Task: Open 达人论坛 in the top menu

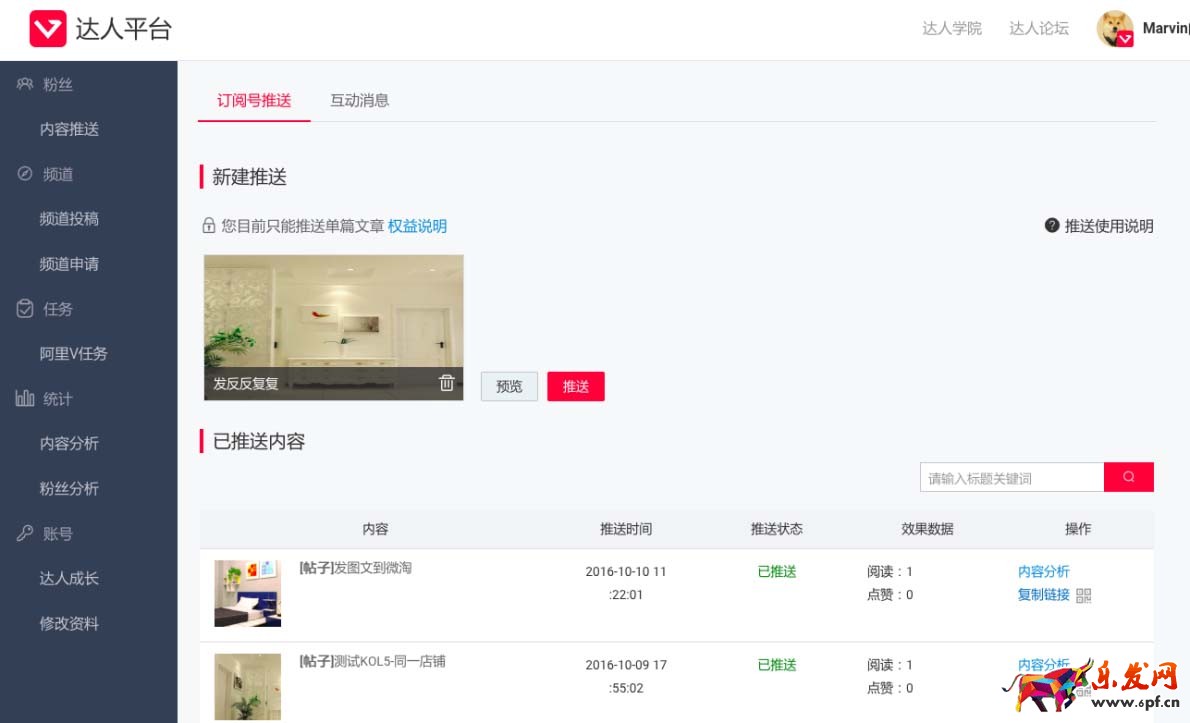Action: 1038,28
